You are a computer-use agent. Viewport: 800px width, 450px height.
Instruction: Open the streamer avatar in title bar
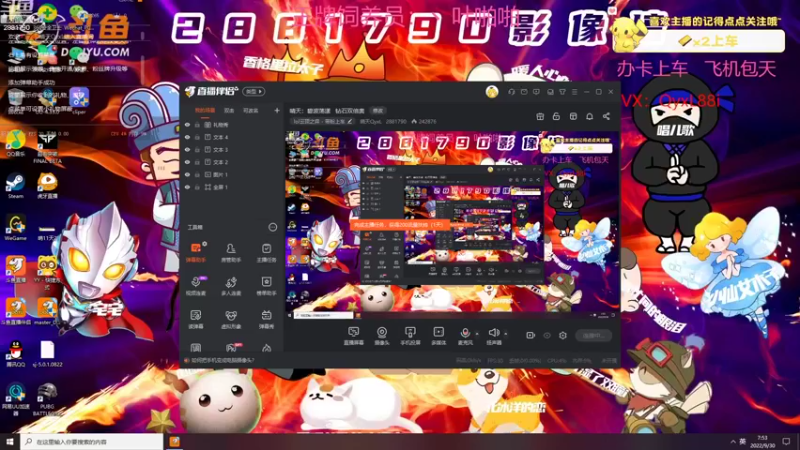[492, 92]
